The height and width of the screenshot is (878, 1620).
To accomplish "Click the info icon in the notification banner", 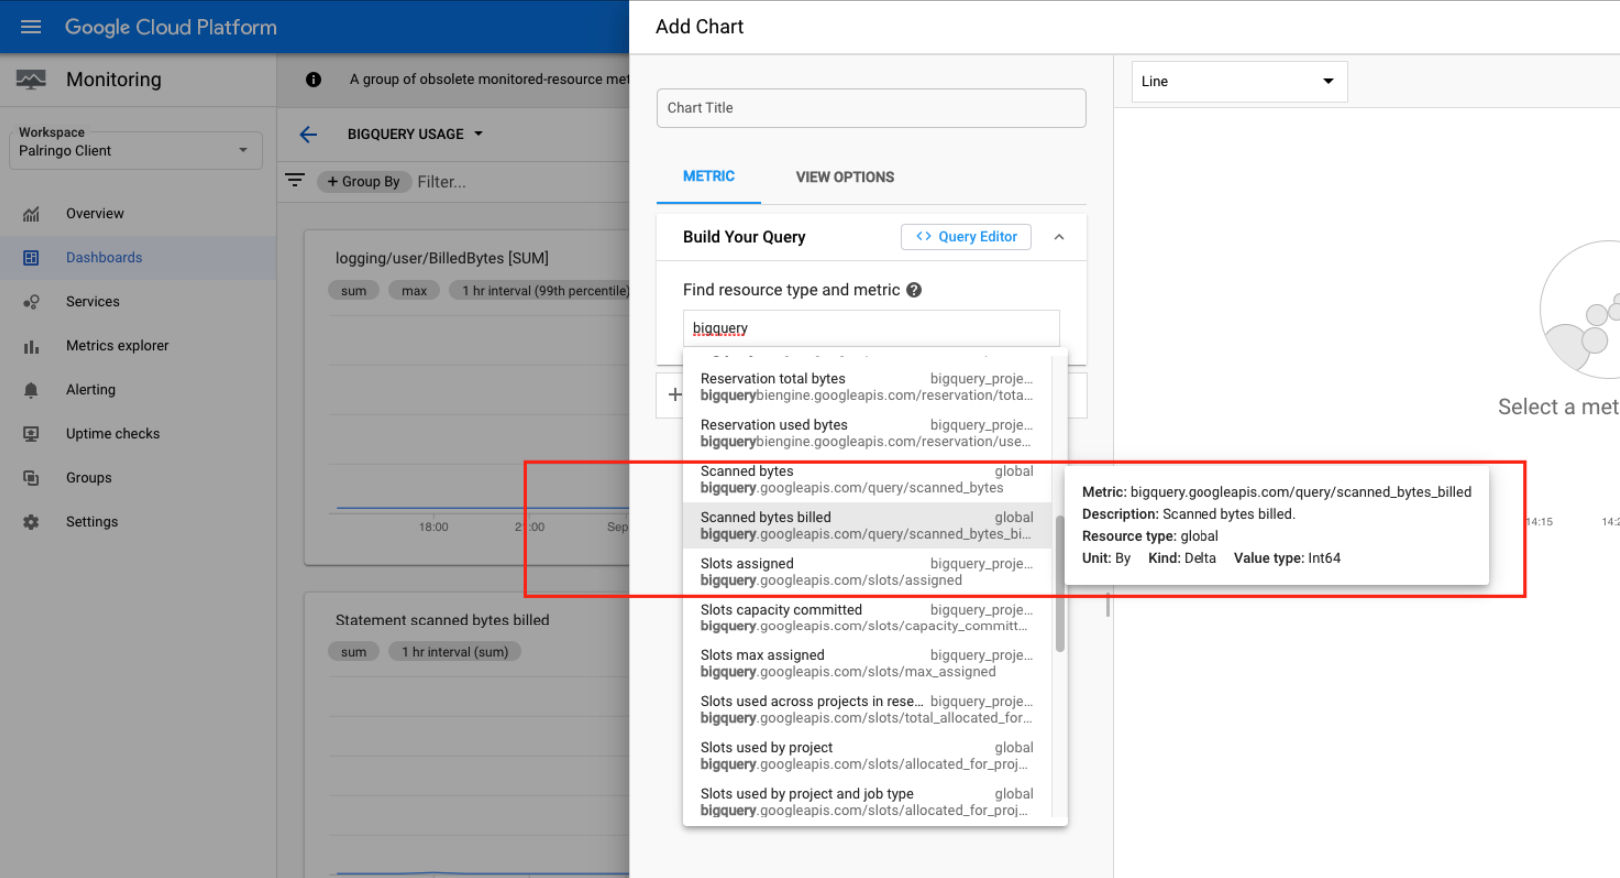I will pos(313,79).
